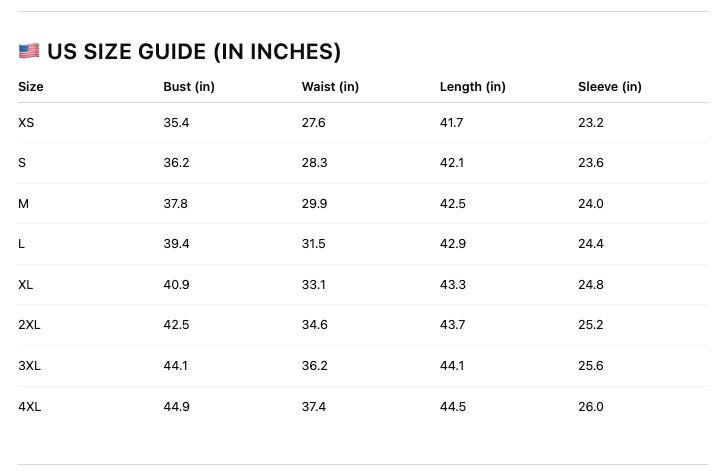
Task: Click the US flag icon in heading
Action: pyautogui.click(x=29, y=52)
